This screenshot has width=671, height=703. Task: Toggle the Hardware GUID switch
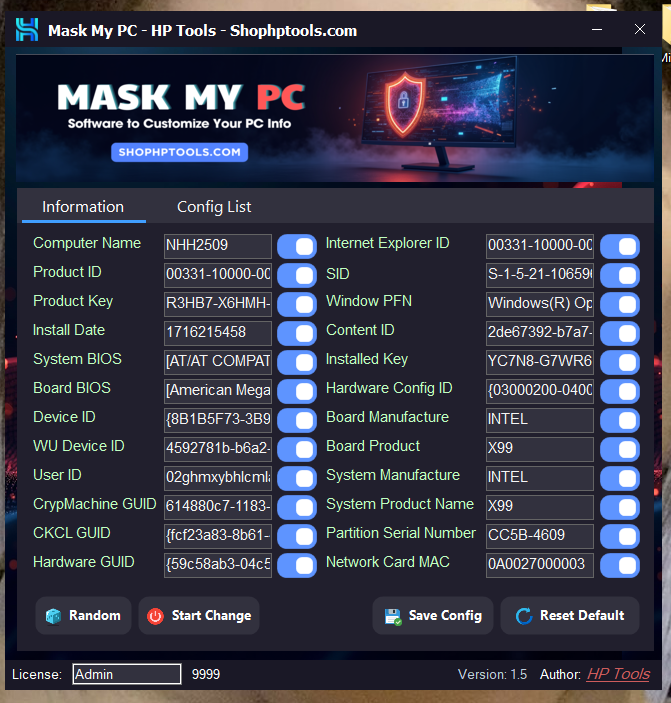pos(296,566)
